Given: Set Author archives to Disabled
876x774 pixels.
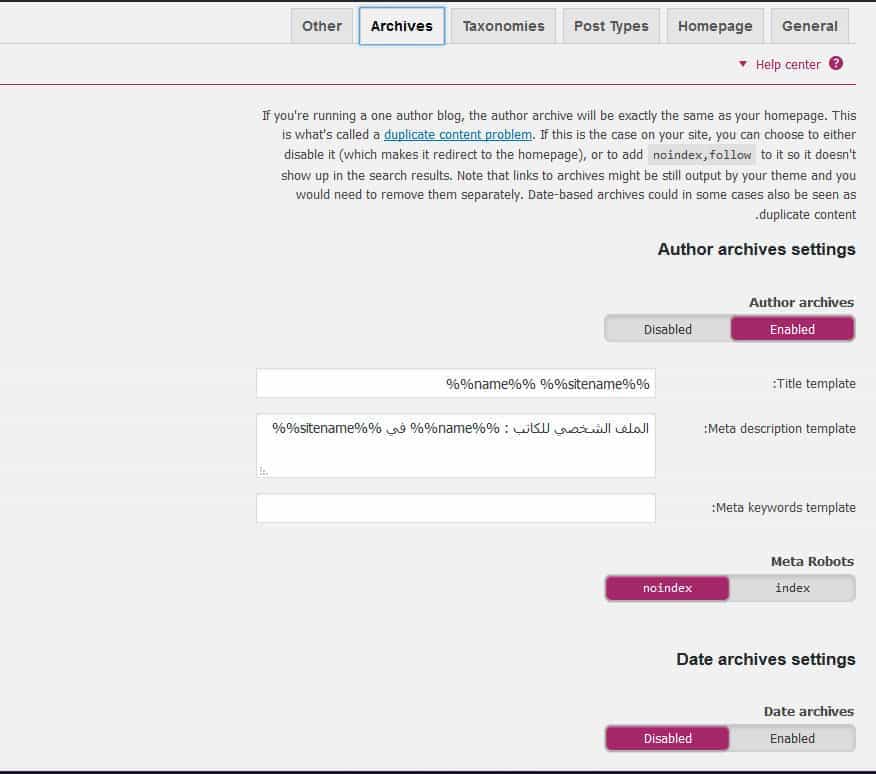Looking at the screenshot, I should click(668, 329).
